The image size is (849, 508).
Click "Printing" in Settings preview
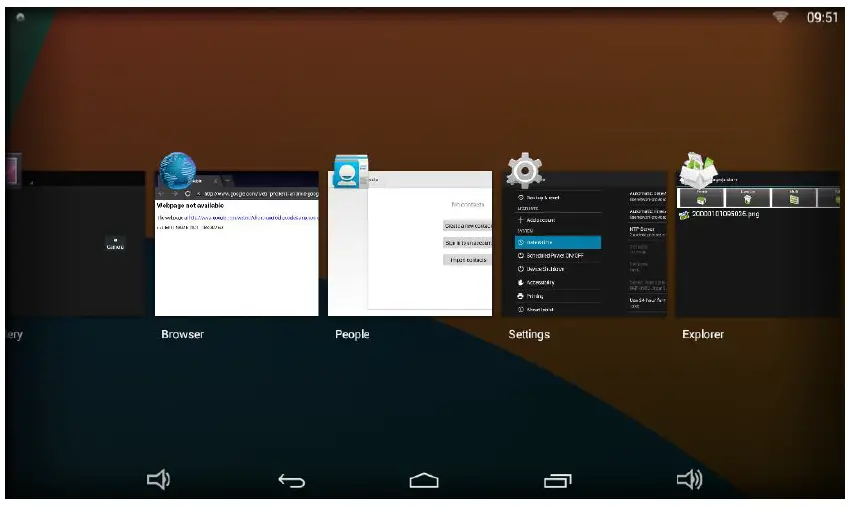coord(535,296)
